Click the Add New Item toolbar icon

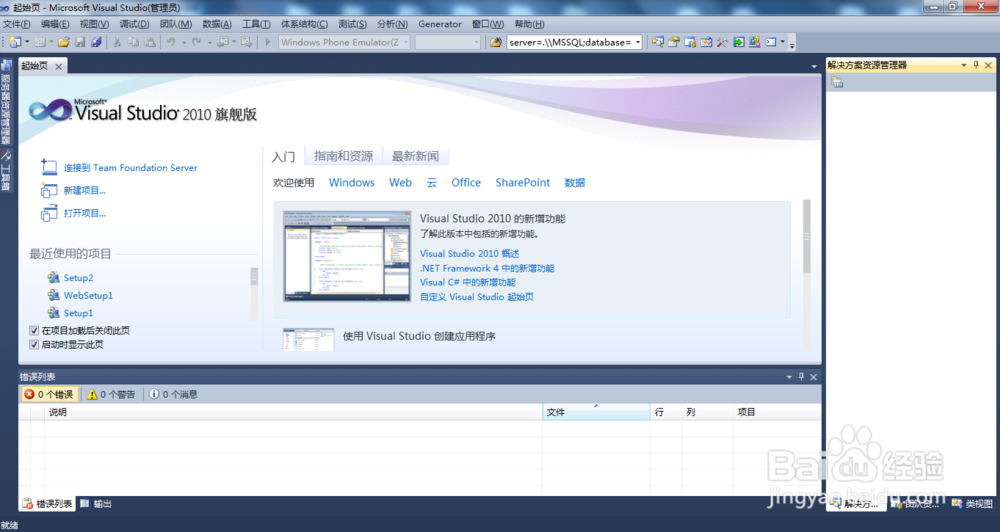pyautogui.click(x=40, y=42)
